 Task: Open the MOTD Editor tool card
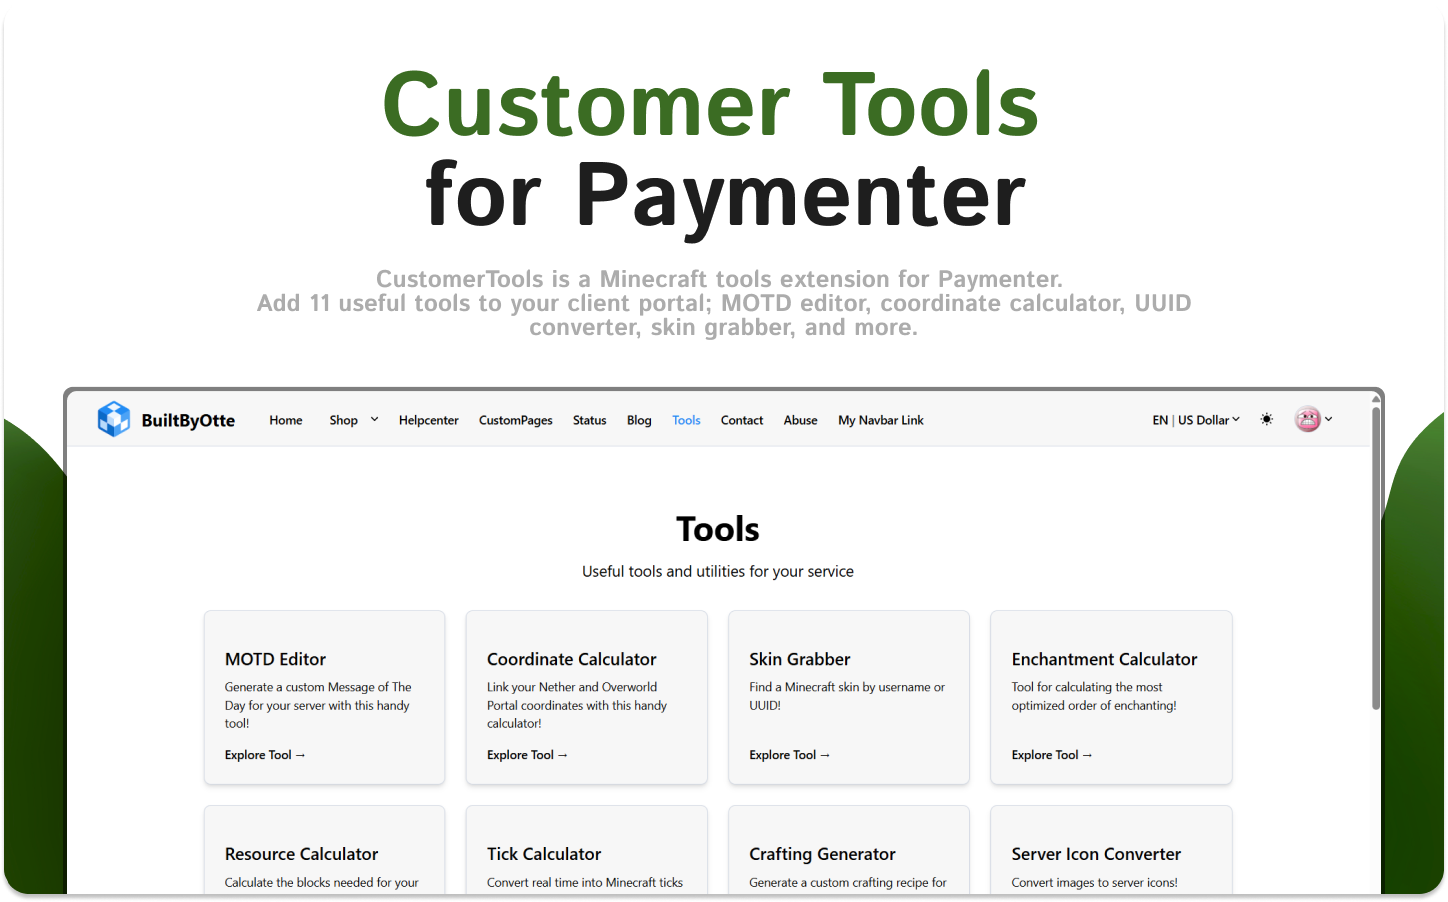[324, 697]
